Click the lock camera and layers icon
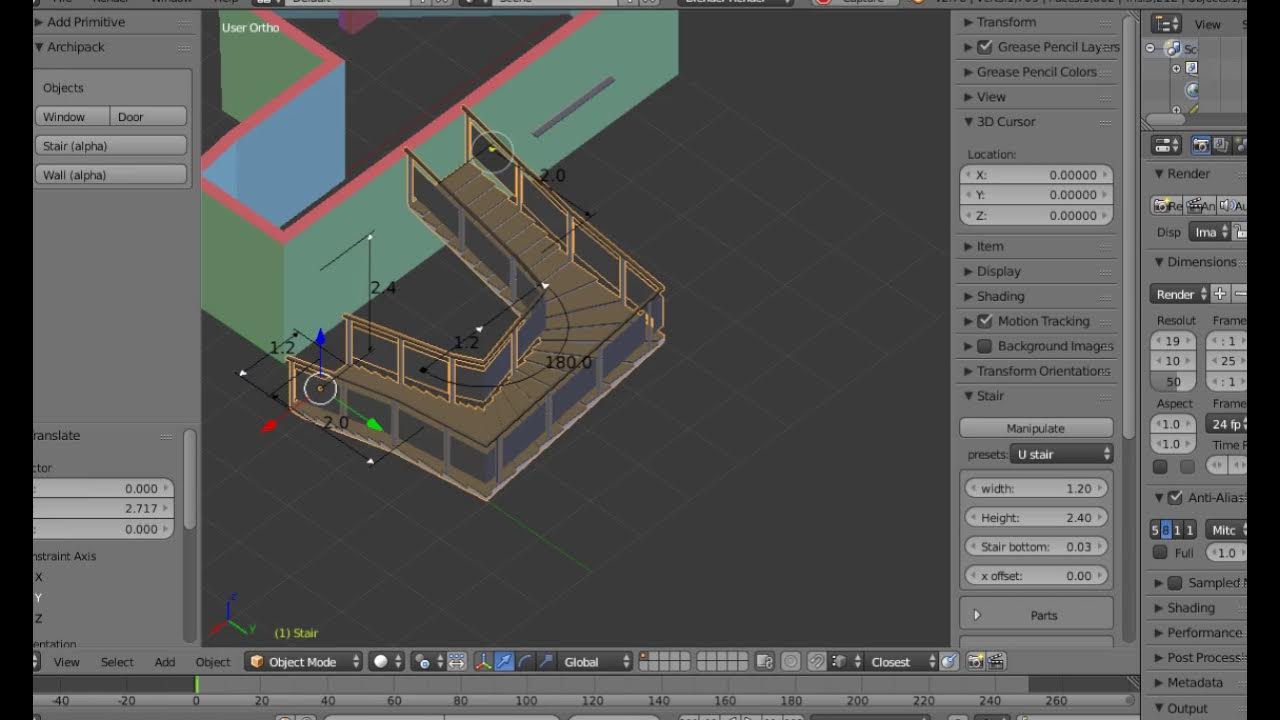 coord(765,662)
